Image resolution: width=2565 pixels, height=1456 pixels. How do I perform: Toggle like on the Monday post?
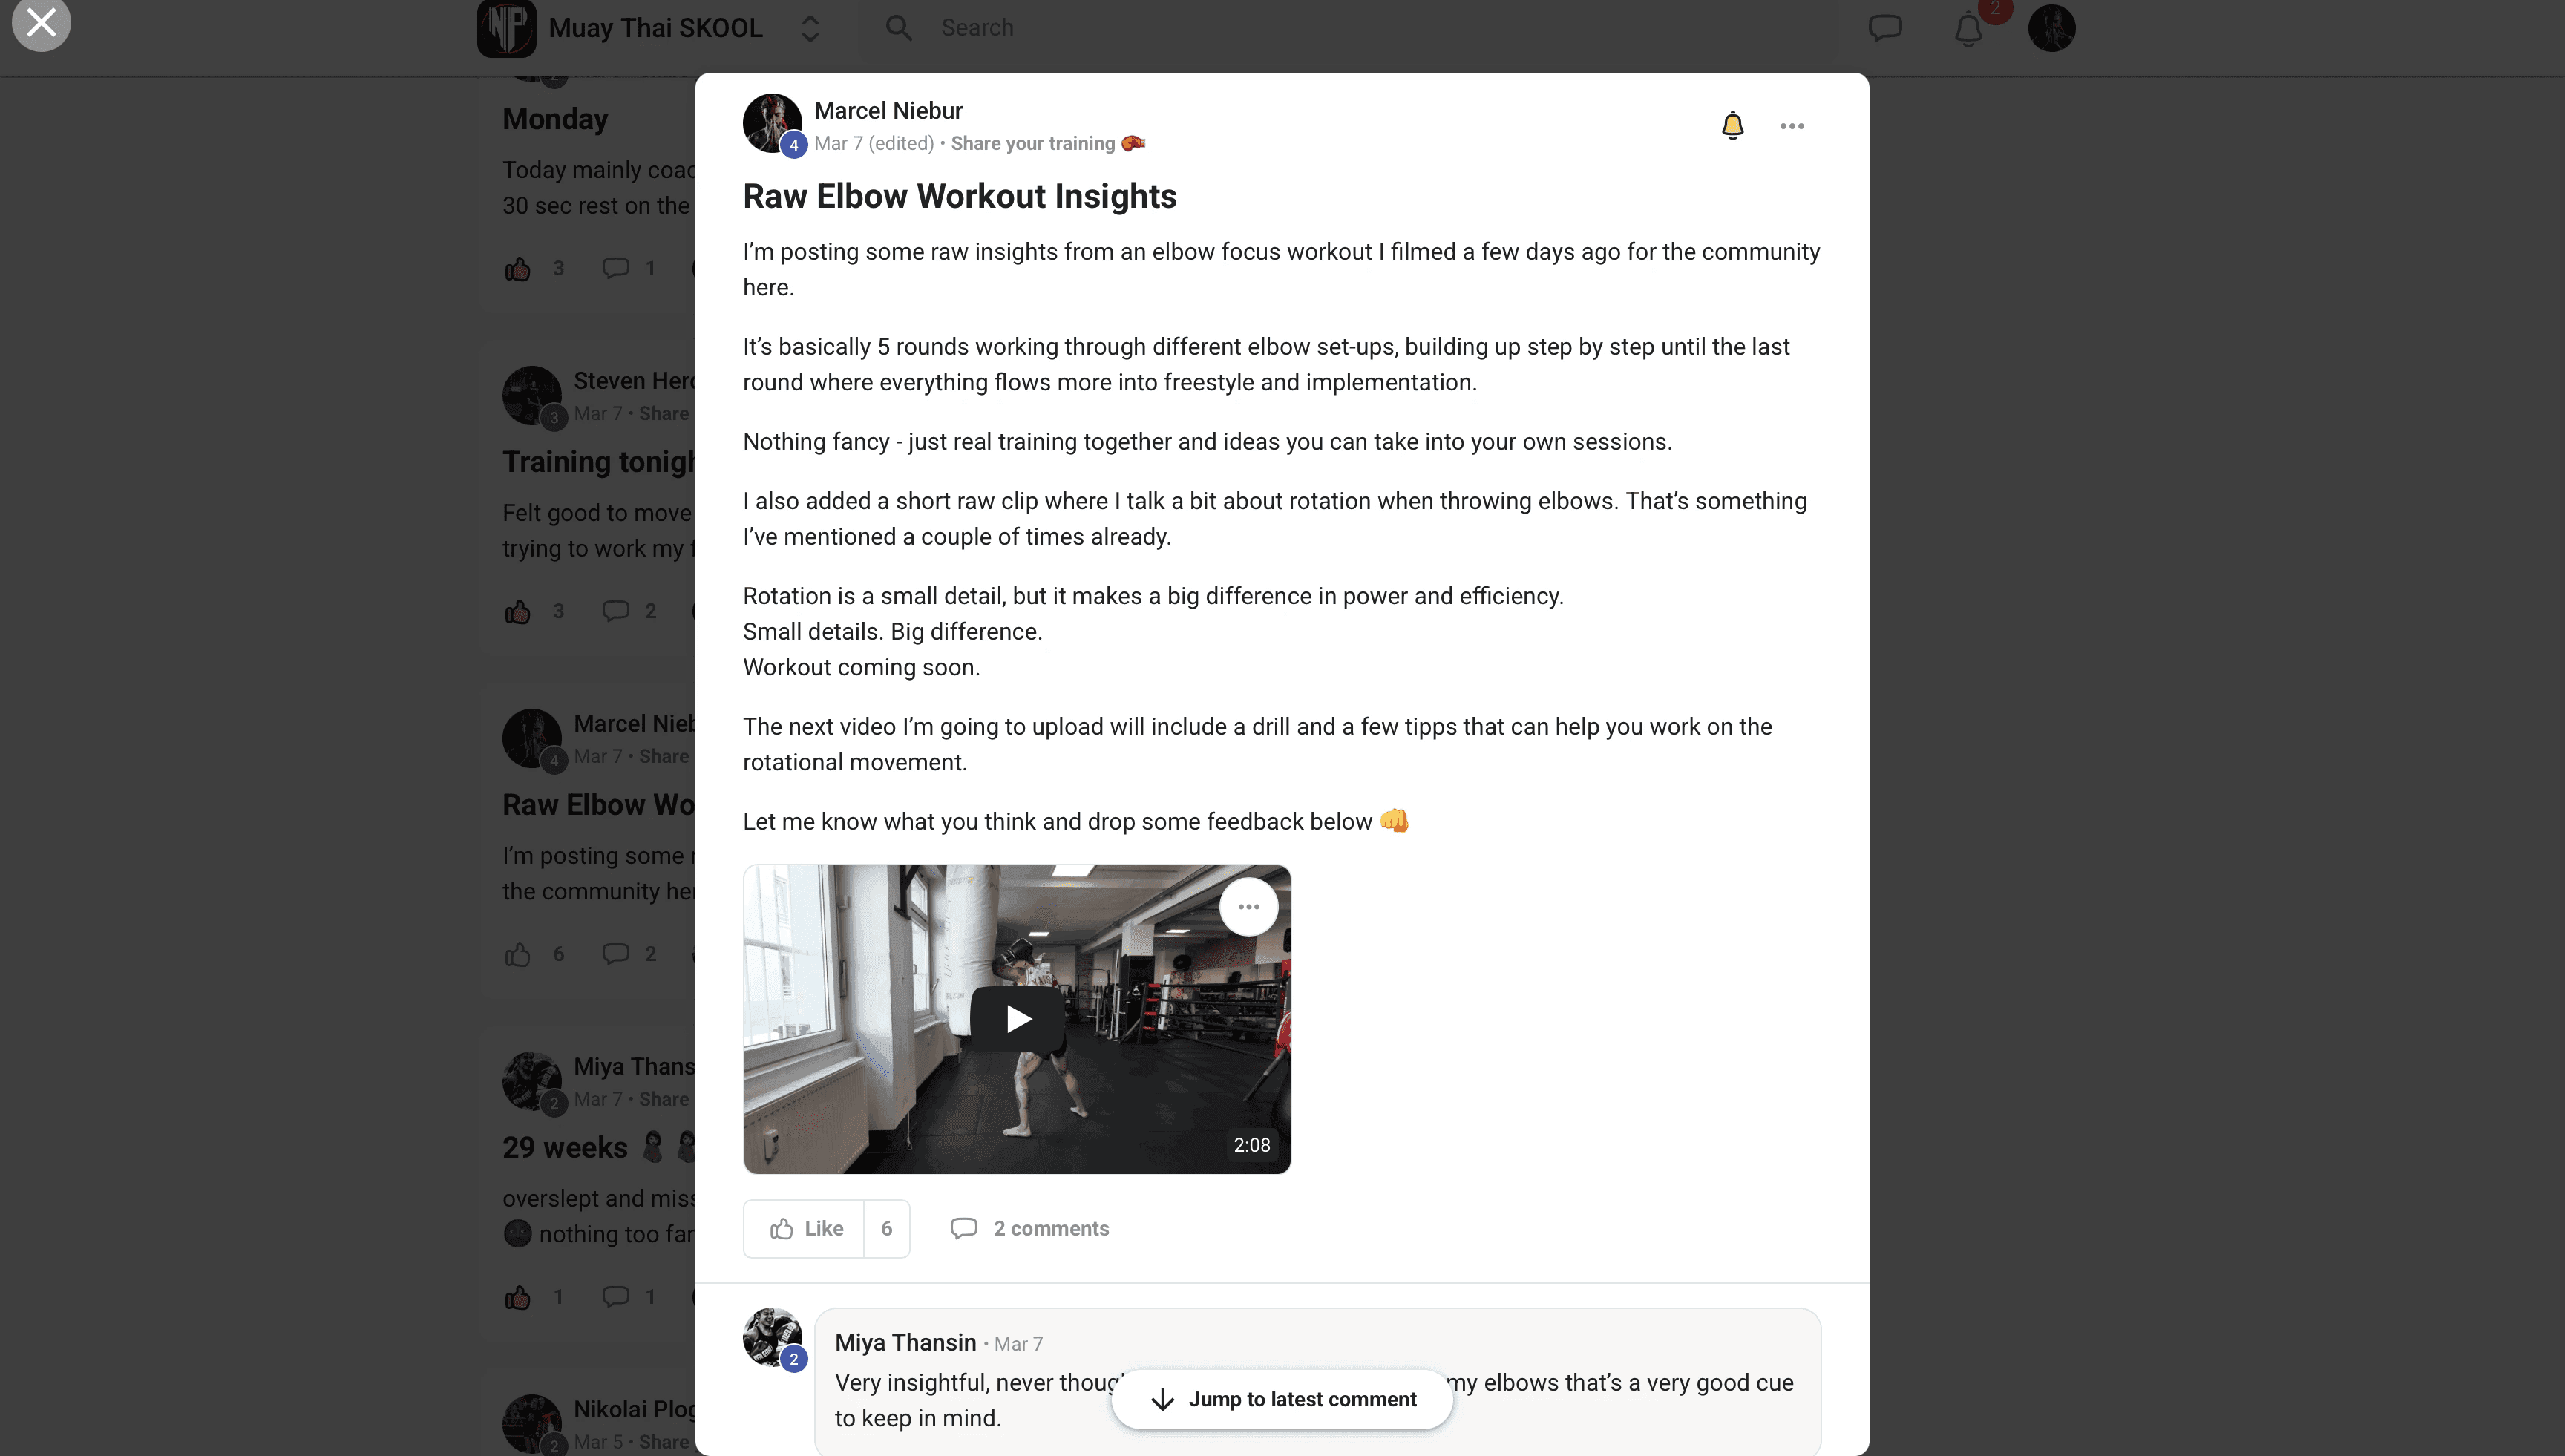[517, 268]
